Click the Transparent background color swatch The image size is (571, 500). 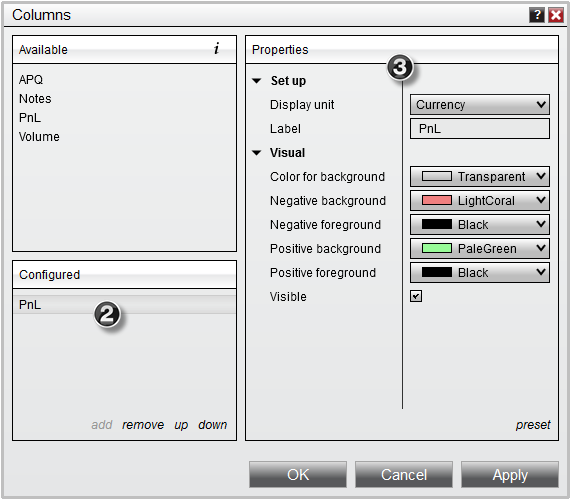click(437, 176)
